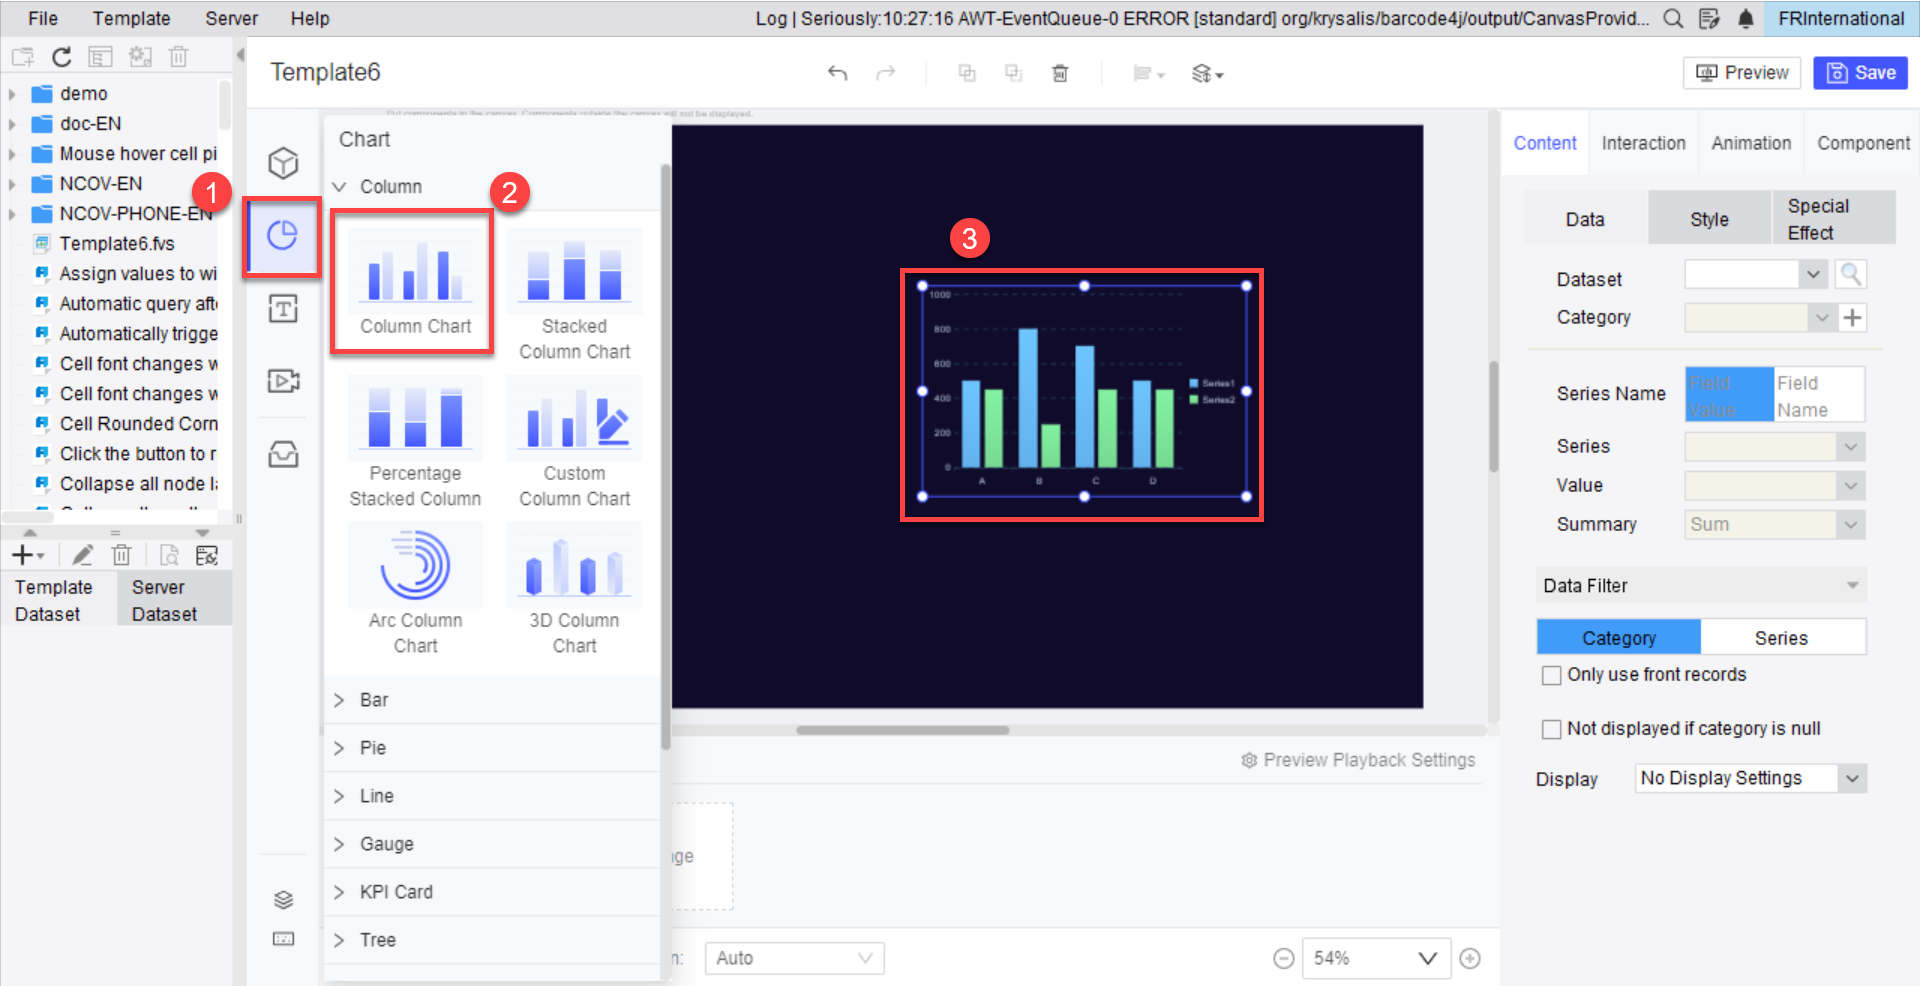This screenshot has height=986, width=1920.
Task: Open the Chart component sidebar icon
Action: point(283,236)
